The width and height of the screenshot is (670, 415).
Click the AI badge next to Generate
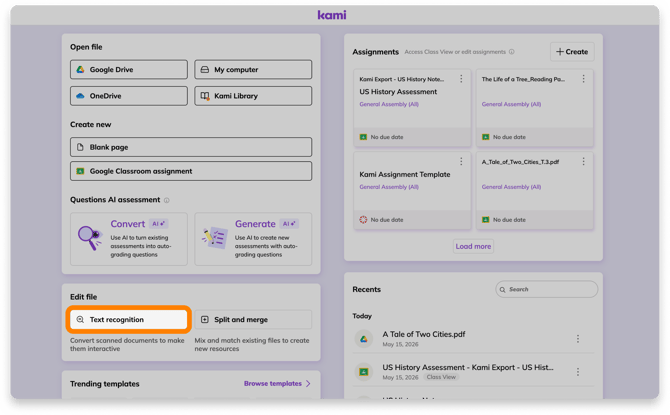(x=289, y=224)
